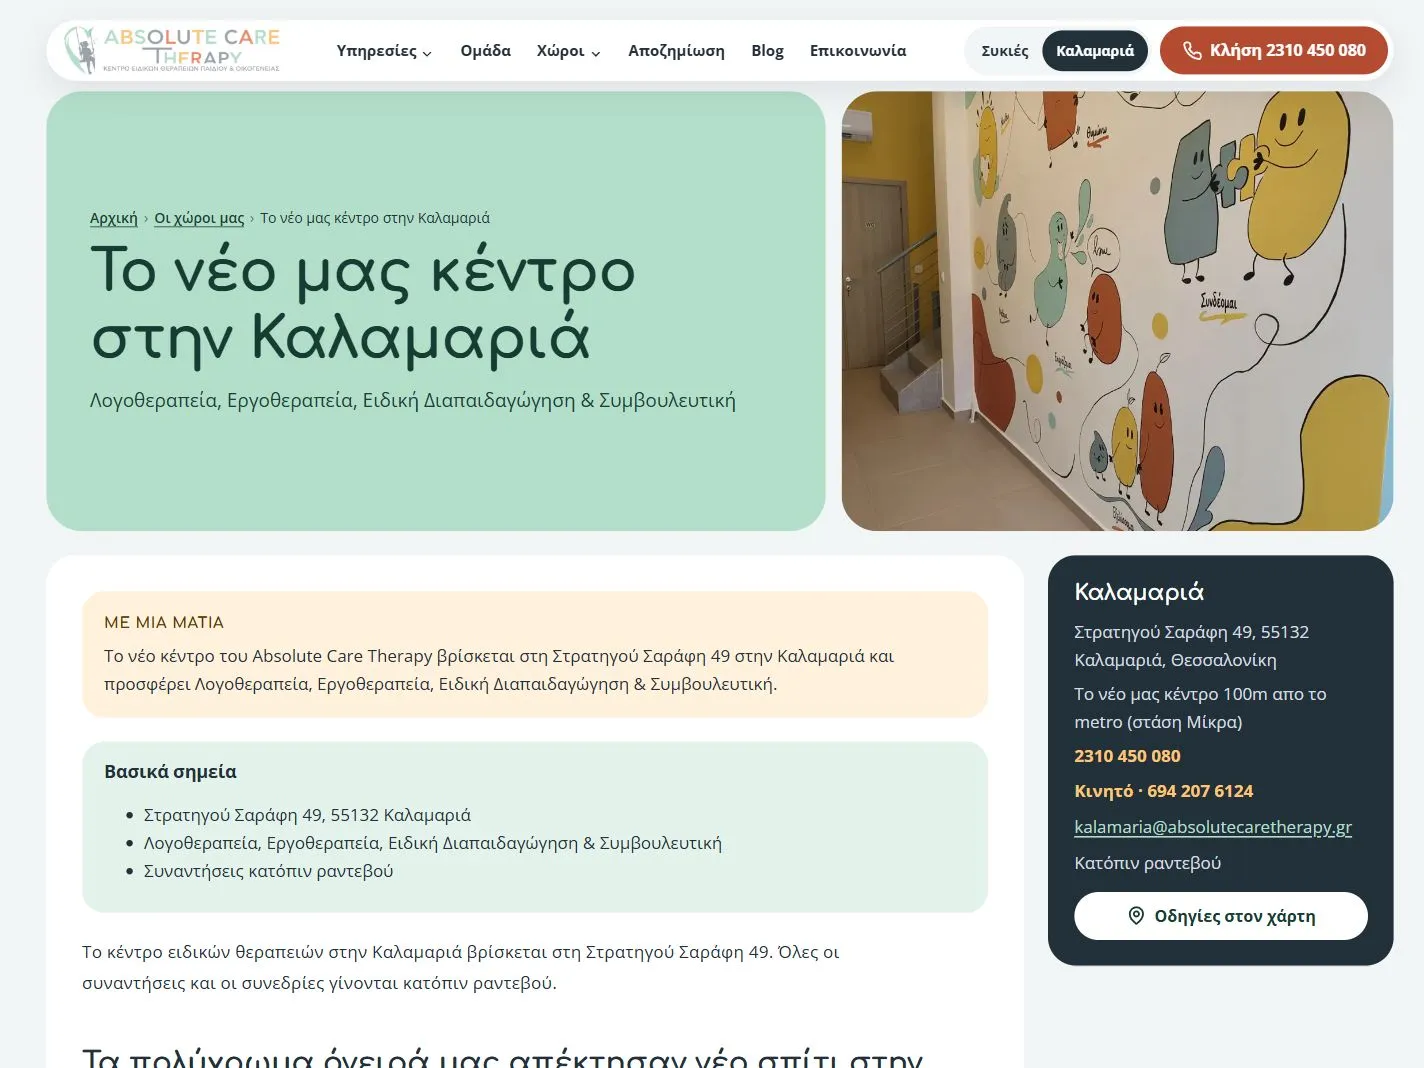The width and height of the screenshot is (1424, 1068).
Task: Click the phone icon in the call button
Action: tap(1192, 51)
